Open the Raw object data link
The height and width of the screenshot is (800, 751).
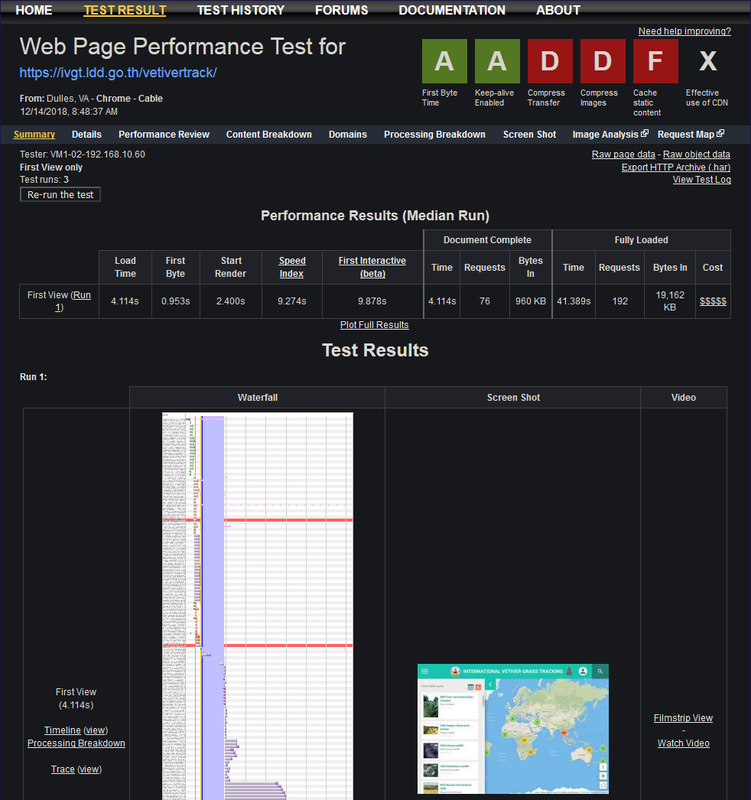tap(696, 154)
